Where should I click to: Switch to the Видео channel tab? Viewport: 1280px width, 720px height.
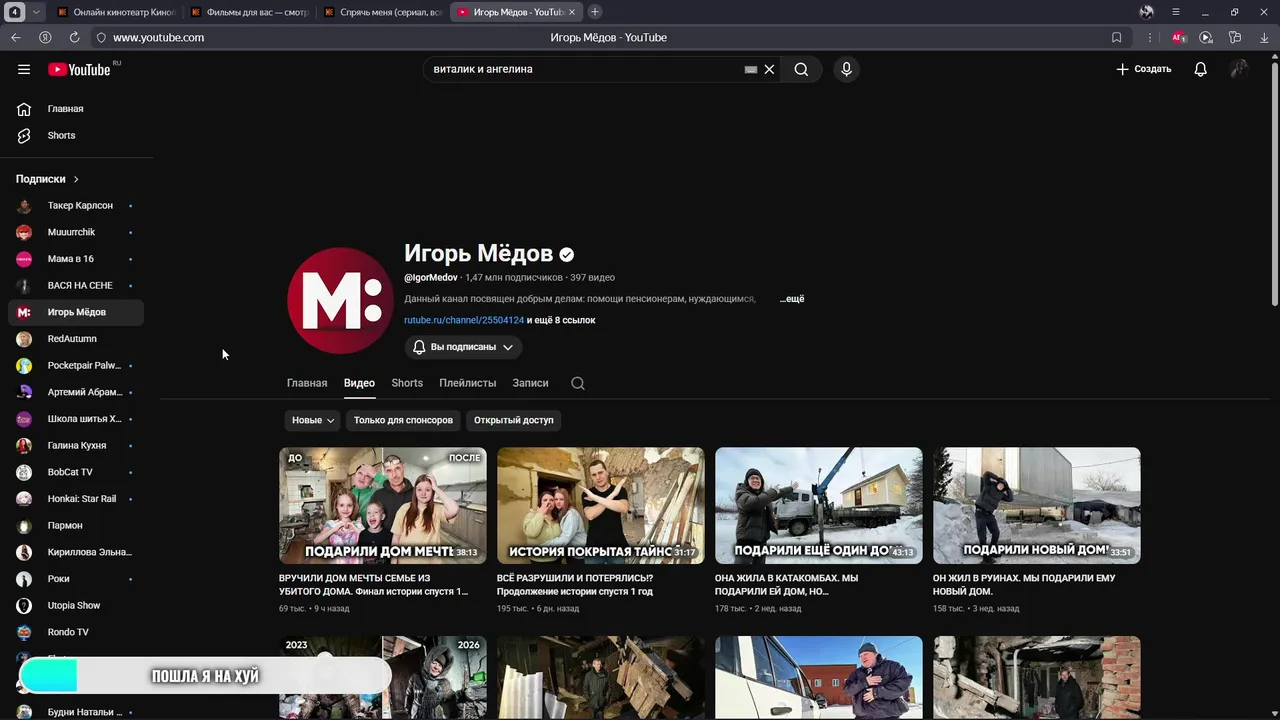click(x=359, y=383)
